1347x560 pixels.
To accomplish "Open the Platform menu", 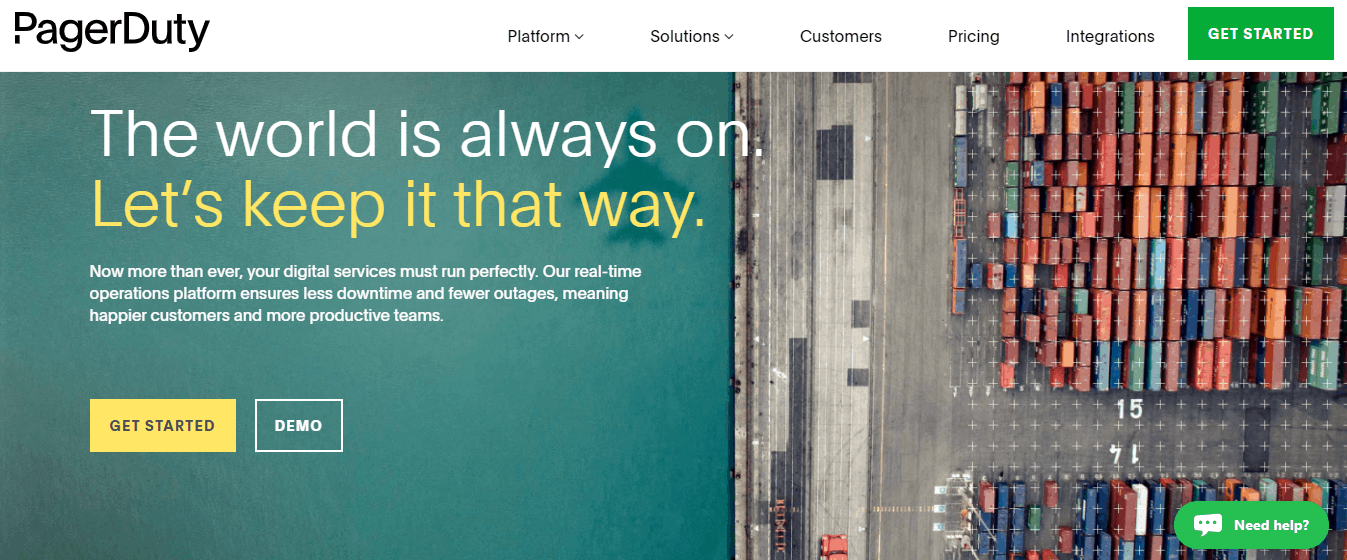I will 545,36.
